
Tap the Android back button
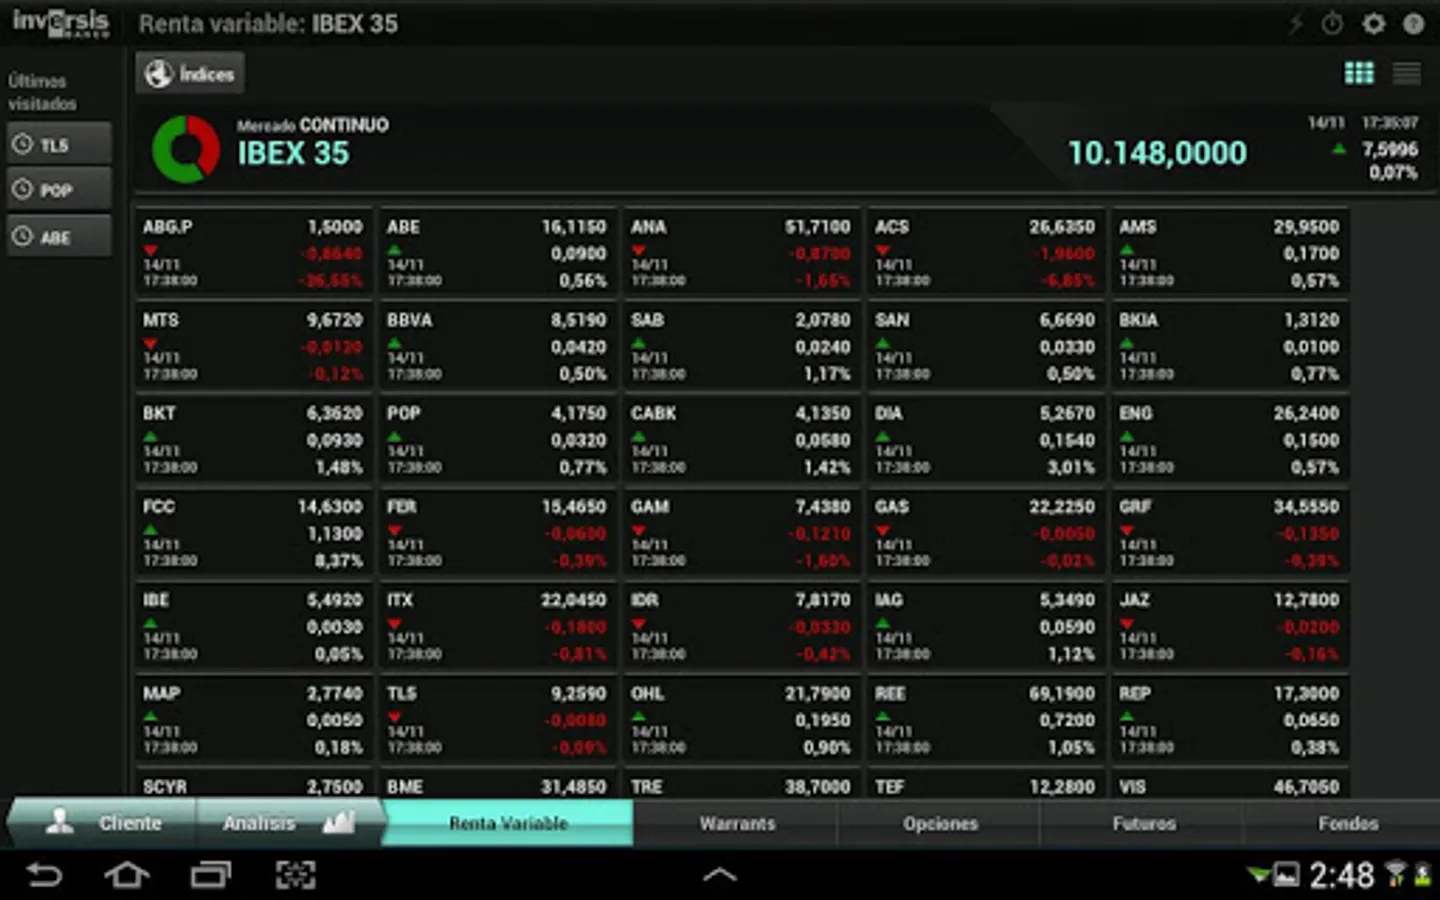(x=44, y=875)
